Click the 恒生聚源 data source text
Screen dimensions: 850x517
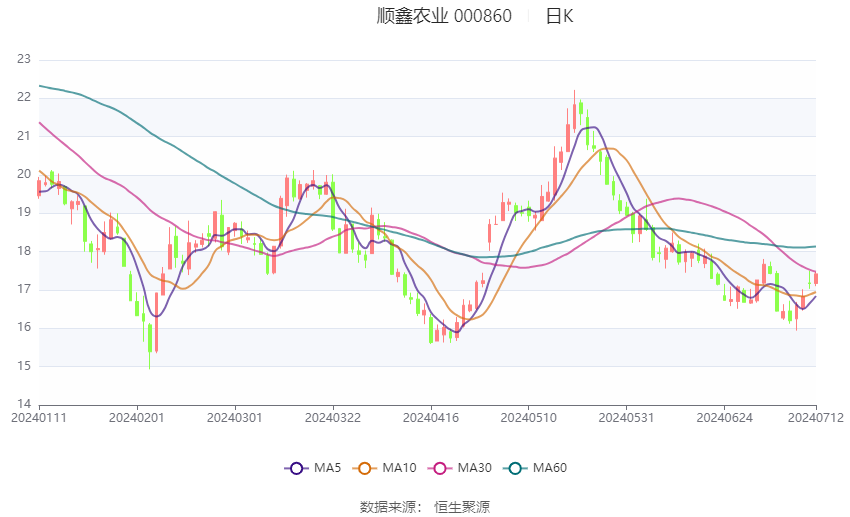tap(462, 507)
